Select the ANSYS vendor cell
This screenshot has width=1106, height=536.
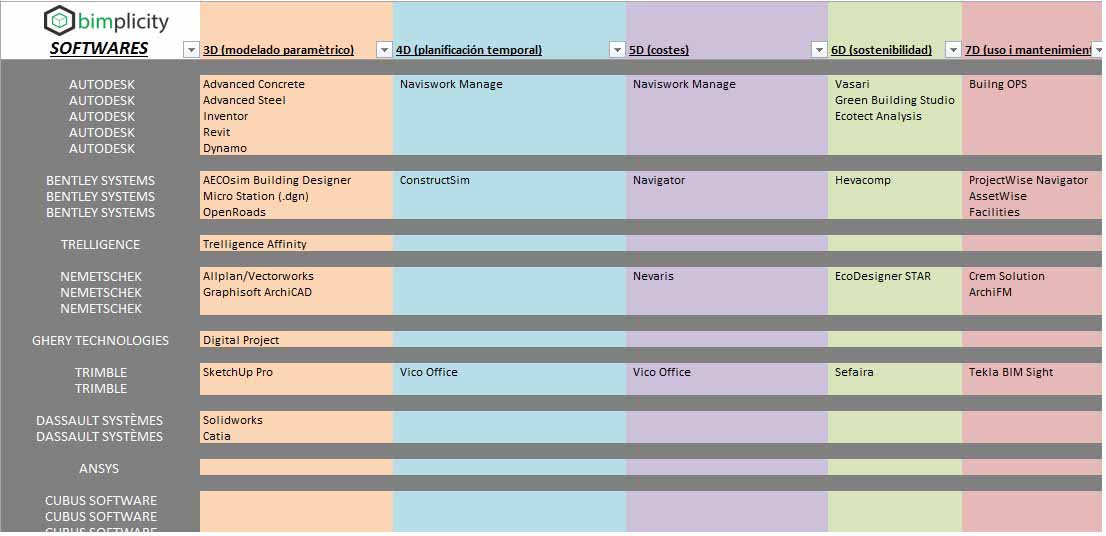99,469
